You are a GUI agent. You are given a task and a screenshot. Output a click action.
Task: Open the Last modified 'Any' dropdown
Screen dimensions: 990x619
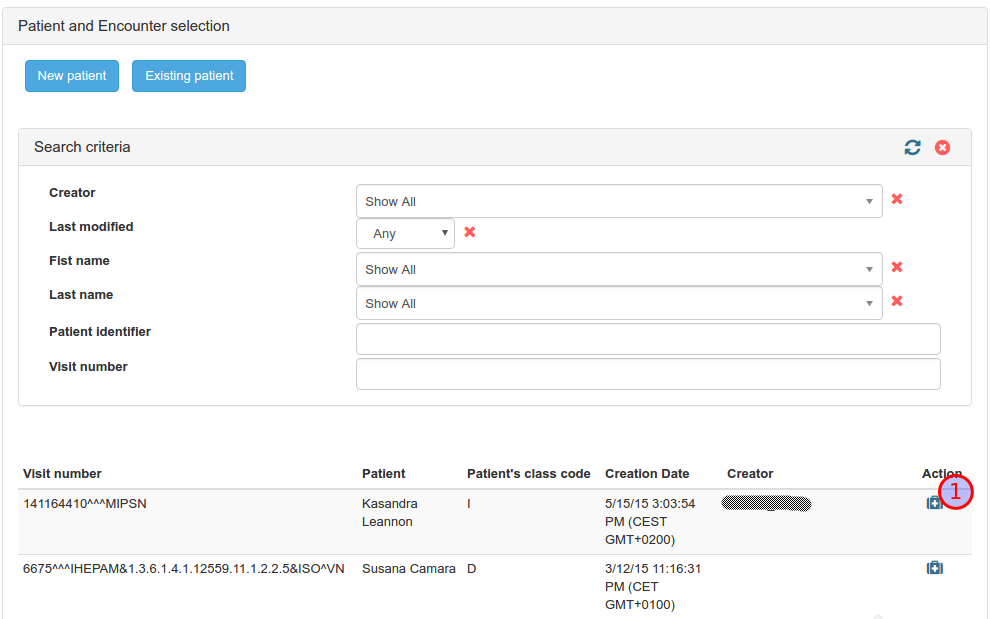(405, 234)
